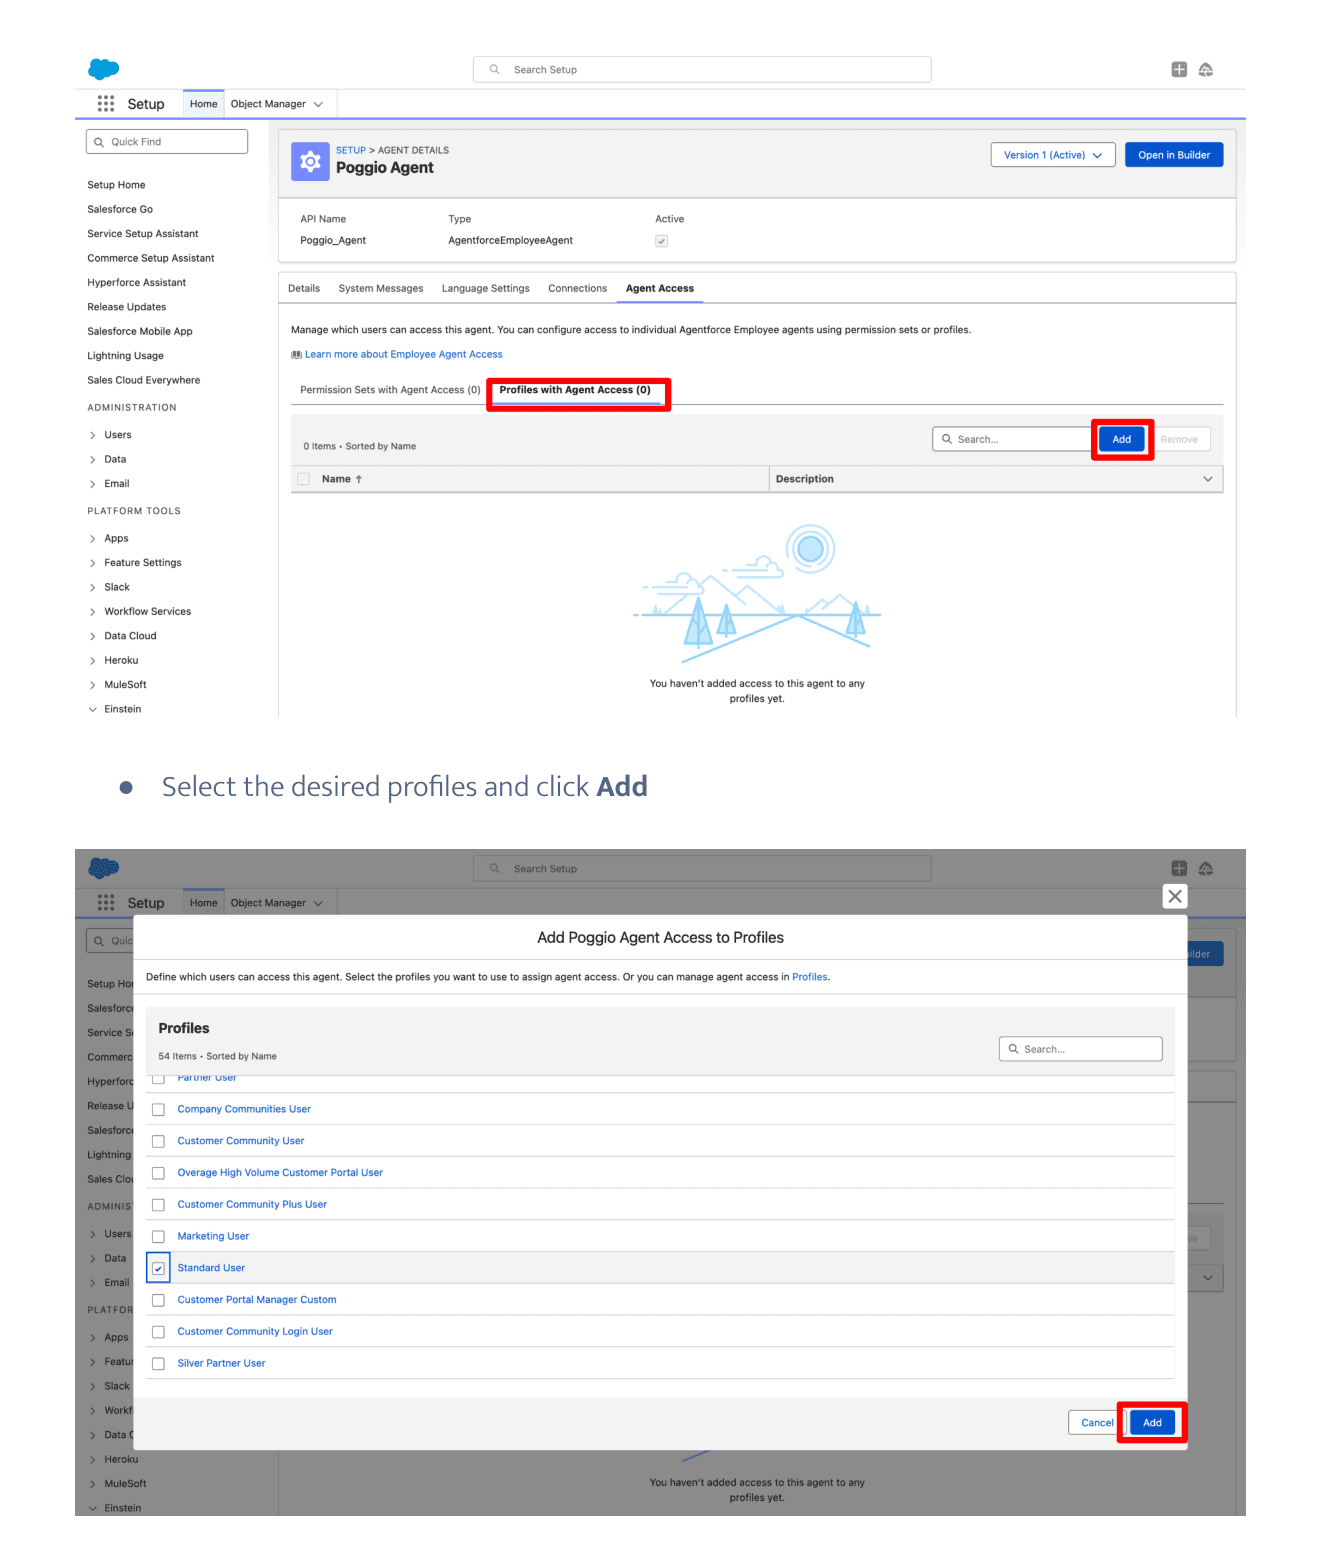The width and height of the screenshot is (1321, 1566).
Task: Open the Version 1 (Active) dropdown
Action: click(1053, 155)
